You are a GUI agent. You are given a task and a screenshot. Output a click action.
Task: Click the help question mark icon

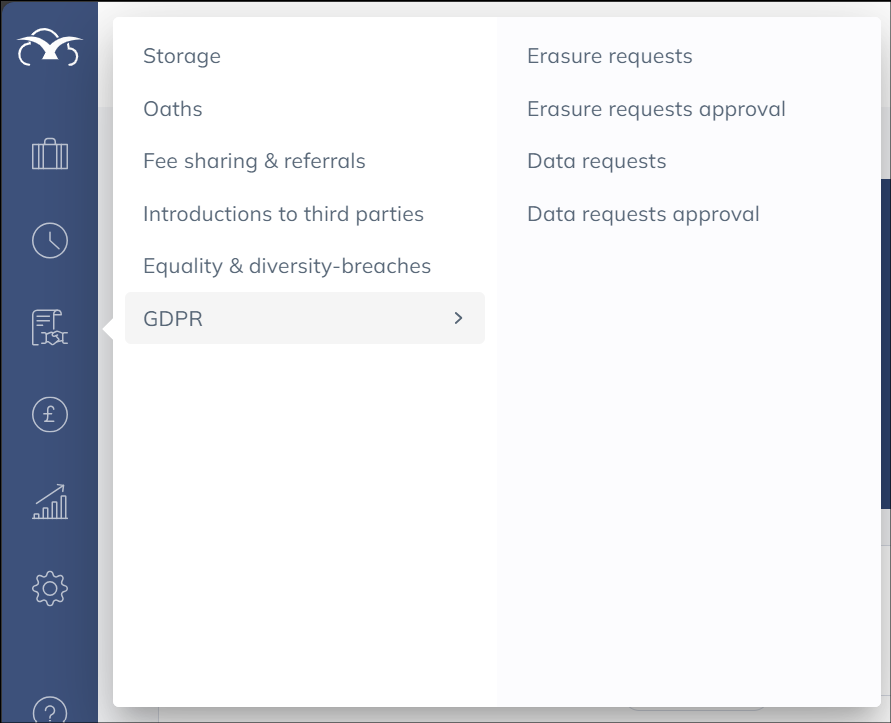click(50, 708)
